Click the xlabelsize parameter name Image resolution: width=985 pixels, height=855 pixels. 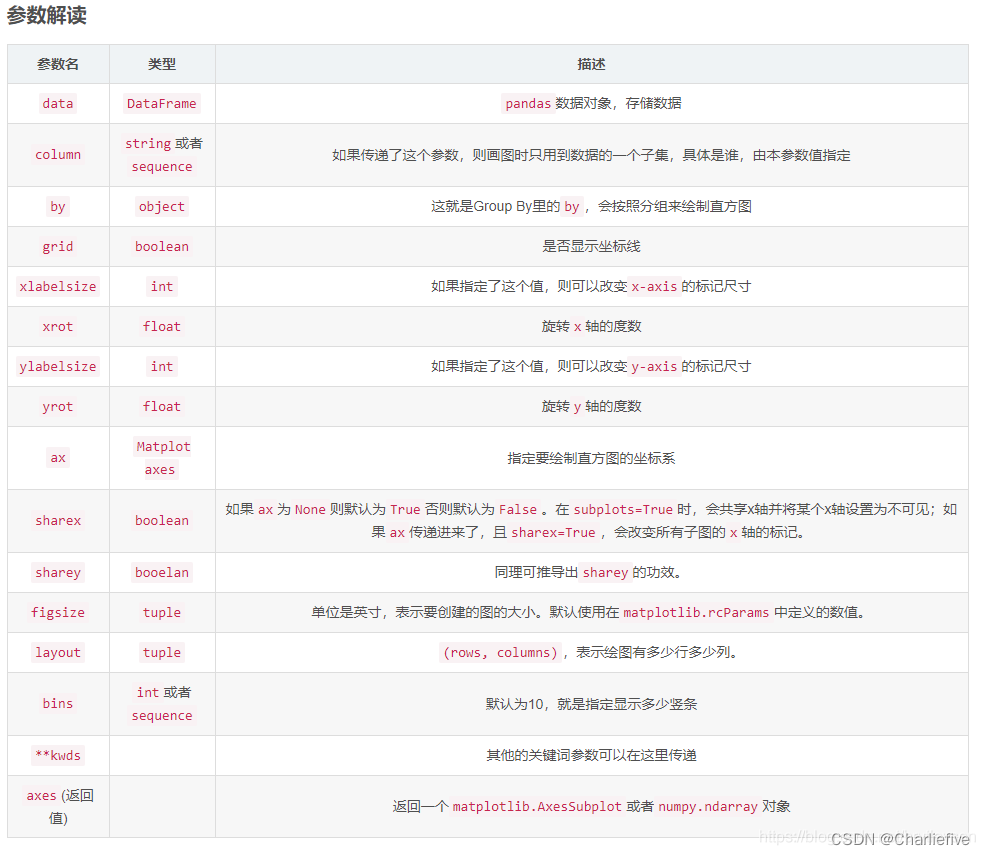57,286
